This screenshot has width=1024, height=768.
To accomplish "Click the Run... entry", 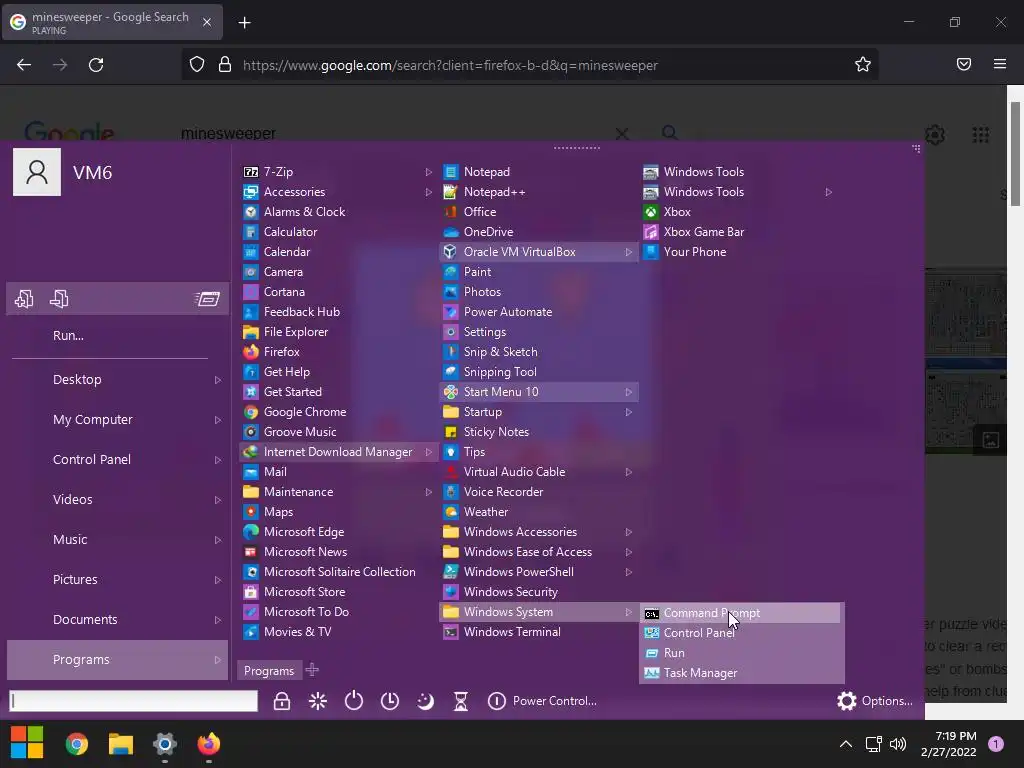I will [68, 336].
